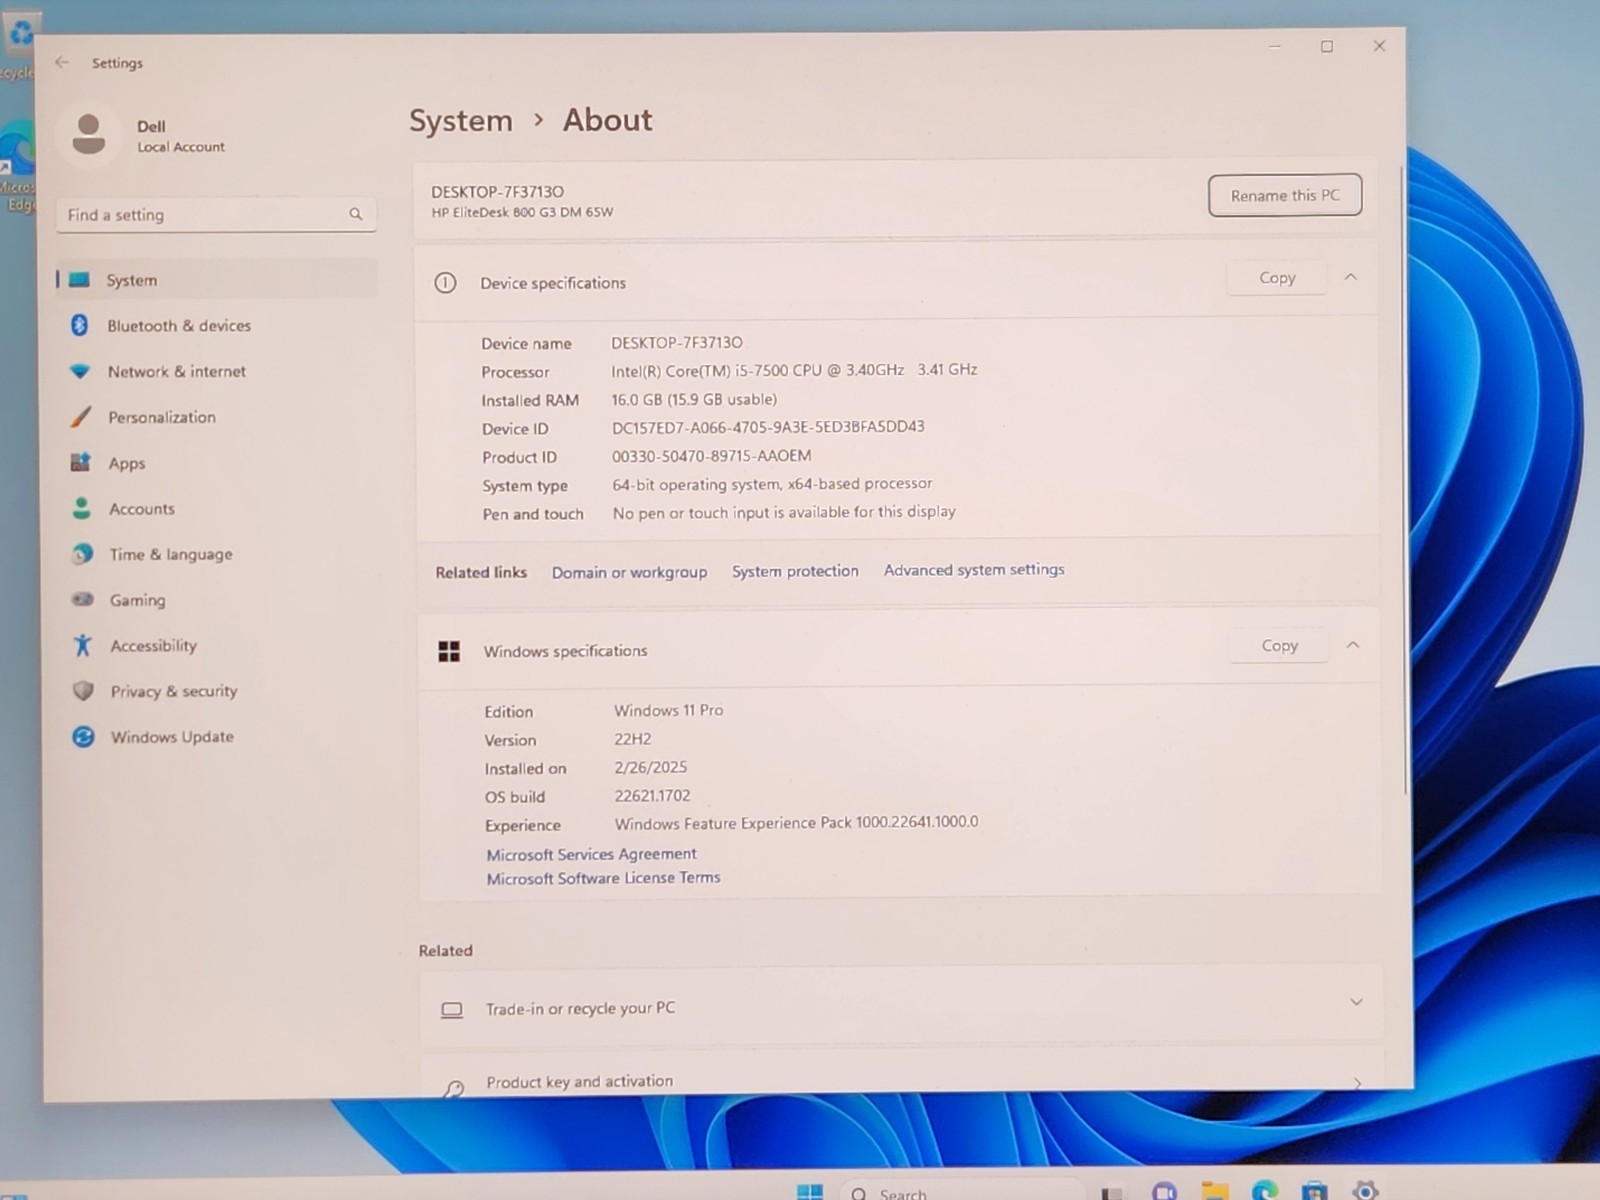Viewport: 1600px width, 1200px height.
Task: Click the Product ID value 00330-50470-89715-AAOEM
Action: click(x=711, y=456)
